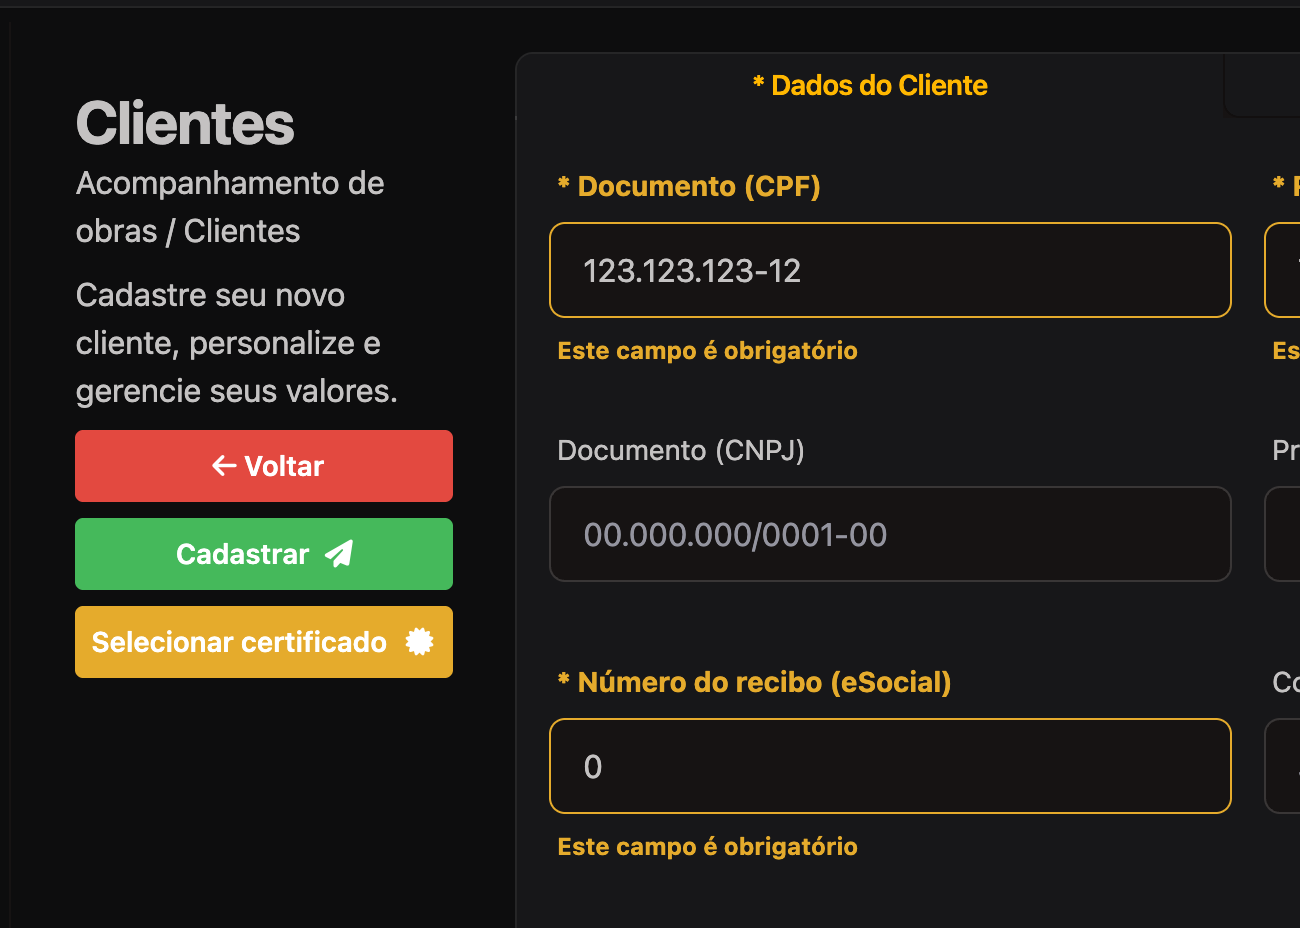The width and height of the screenshot is (1300, 928).
Task: Click the required-field error below the CPF field
Action: click(707, 351)
